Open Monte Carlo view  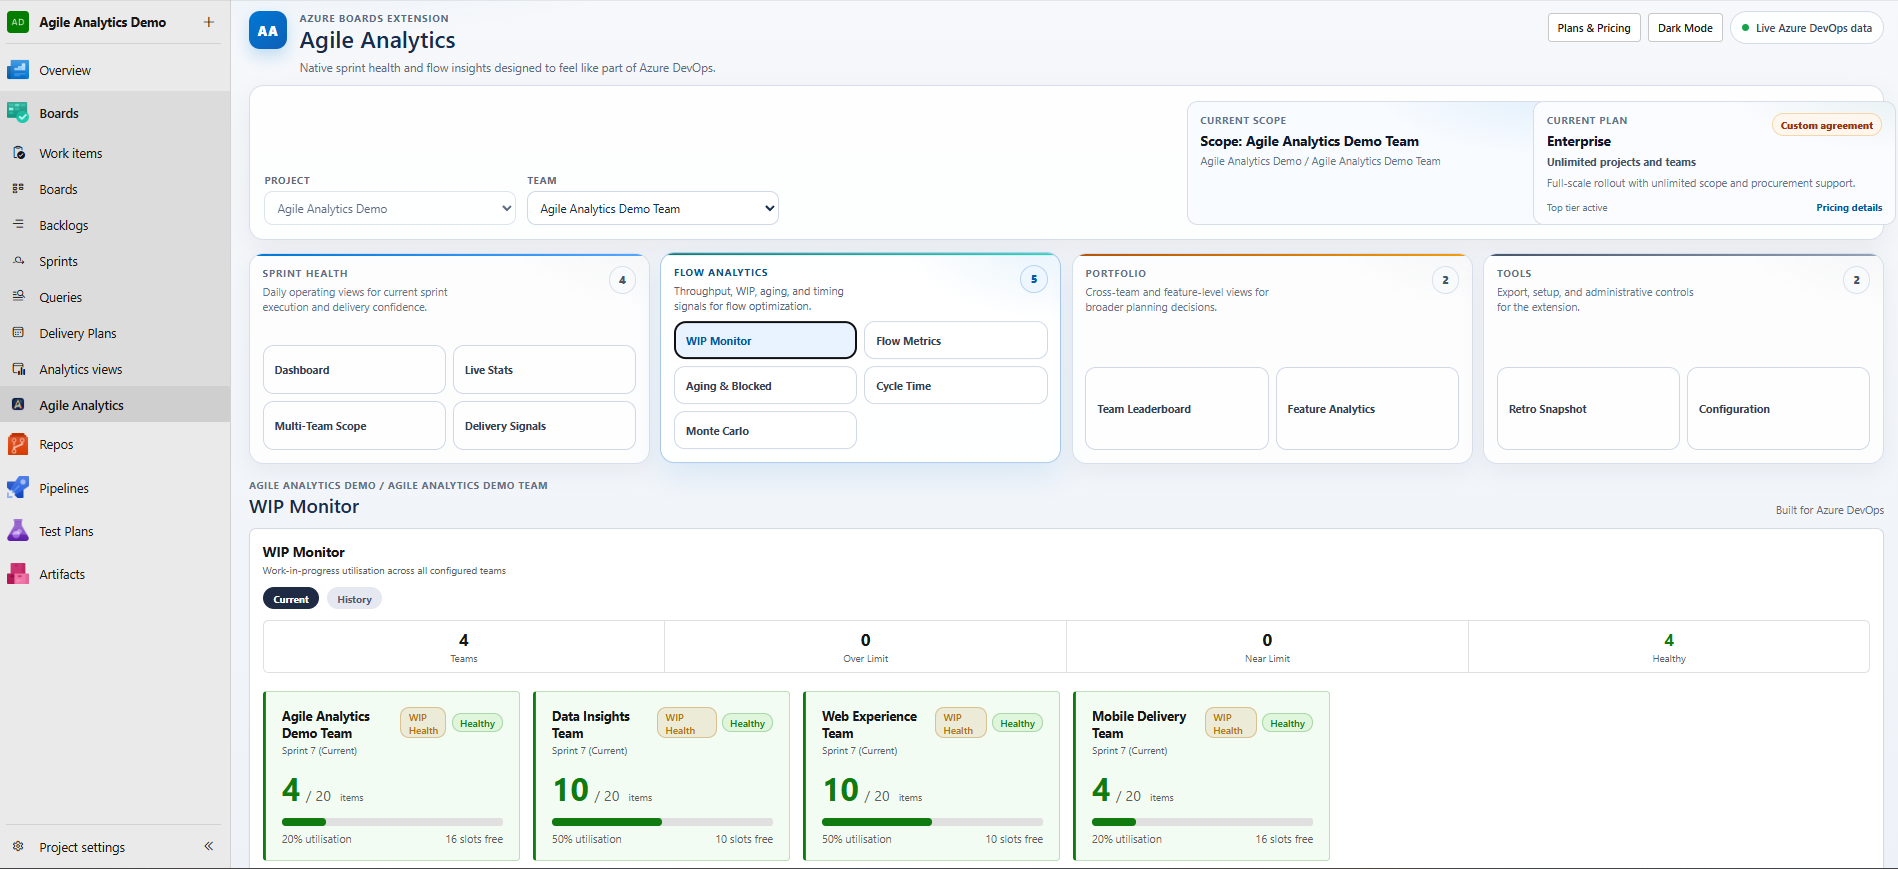[765, 430]
